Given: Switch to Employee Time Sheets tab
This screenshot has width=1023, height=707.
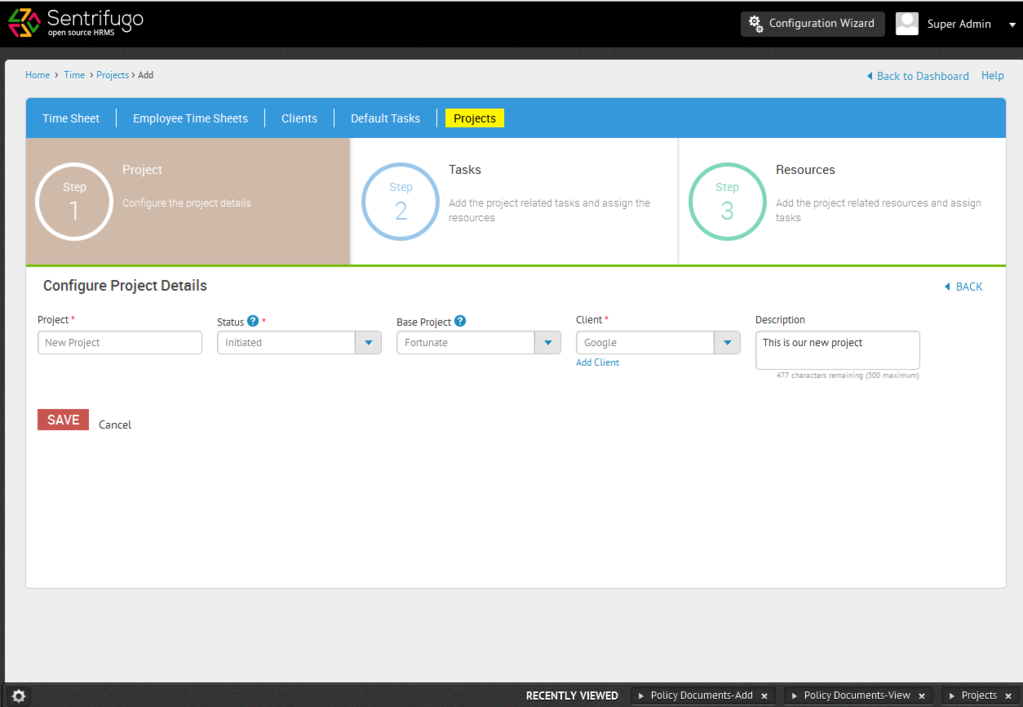Looking at the screenshot, I should coord(191,118).
